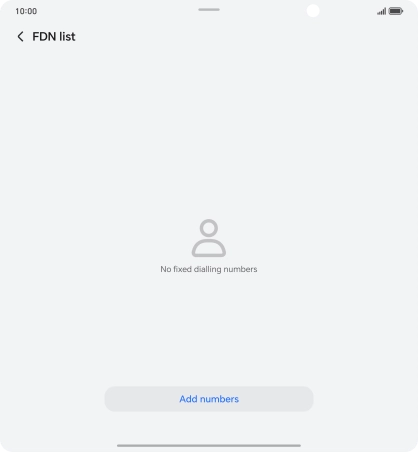This screenshot has width=418, height=452.
Task: Click the Add numbers button
Action: click(209, 399)
